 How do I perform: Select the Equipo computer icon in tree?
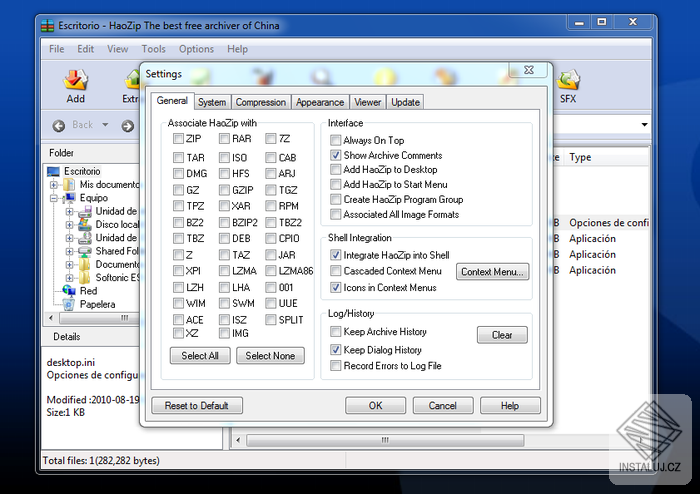coord(69,198)
